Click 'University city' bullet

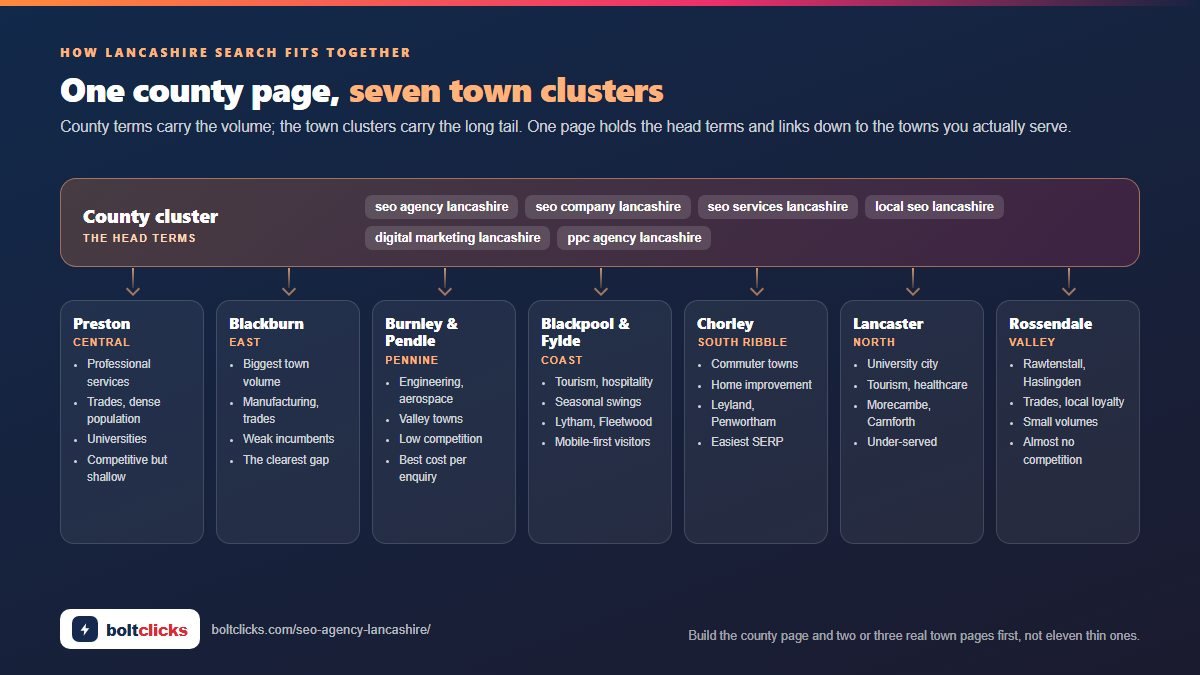point(903,364)
